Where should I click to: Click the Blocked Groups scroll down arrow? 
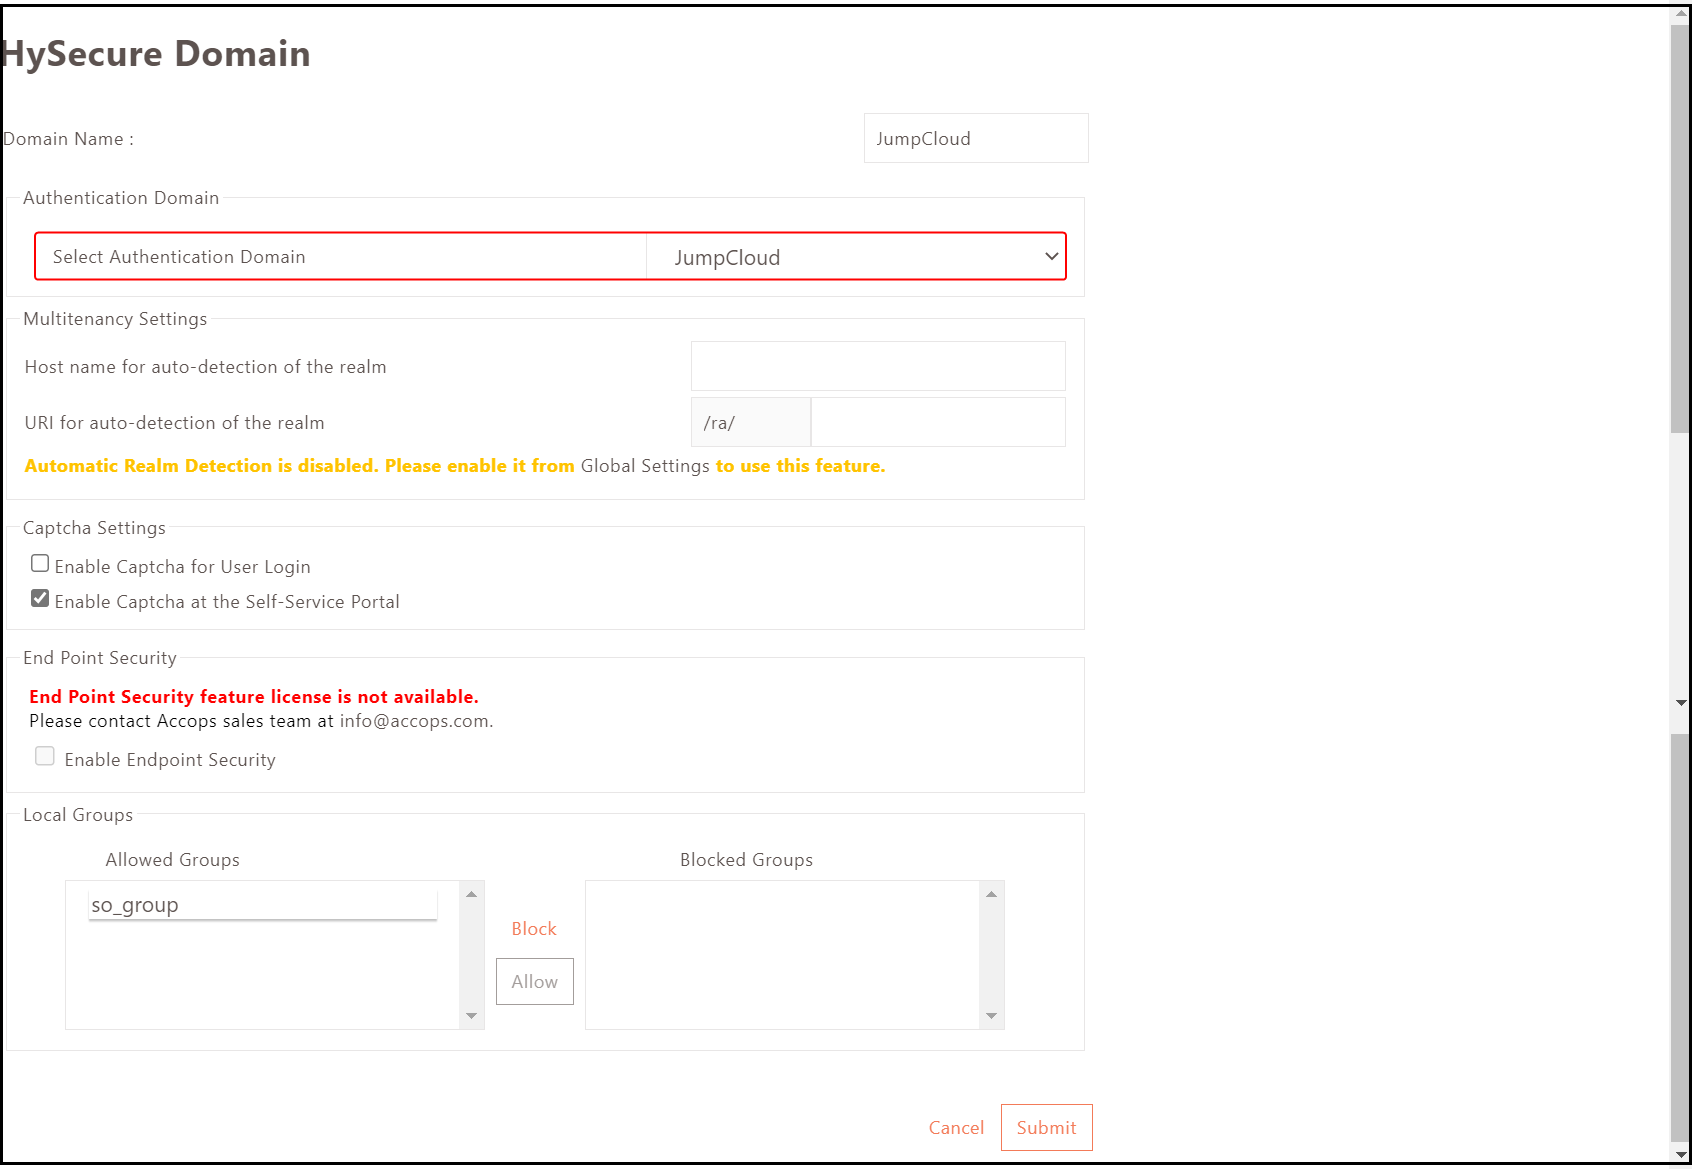pos(991,1016)
